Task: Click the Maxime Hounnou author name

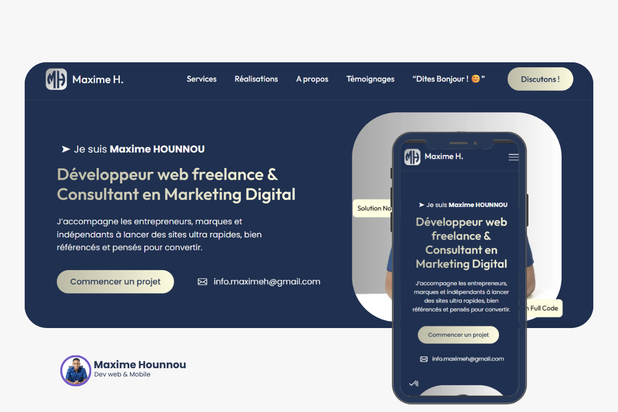Action: (x=140, y=364)
